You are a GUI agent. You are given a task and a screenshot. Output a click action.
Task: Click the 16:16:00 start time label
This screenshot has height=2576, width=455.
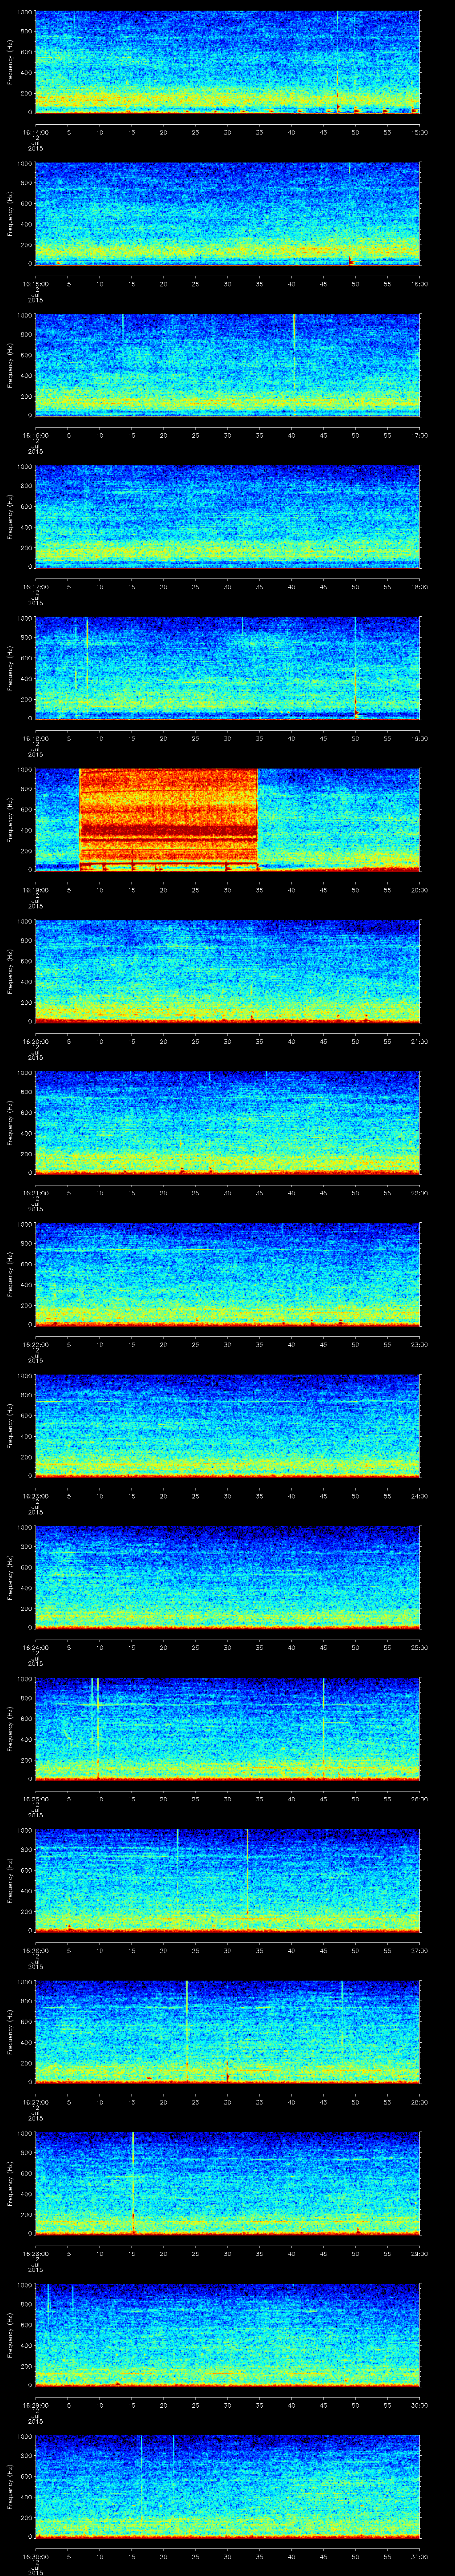click(x=35, y=435)
